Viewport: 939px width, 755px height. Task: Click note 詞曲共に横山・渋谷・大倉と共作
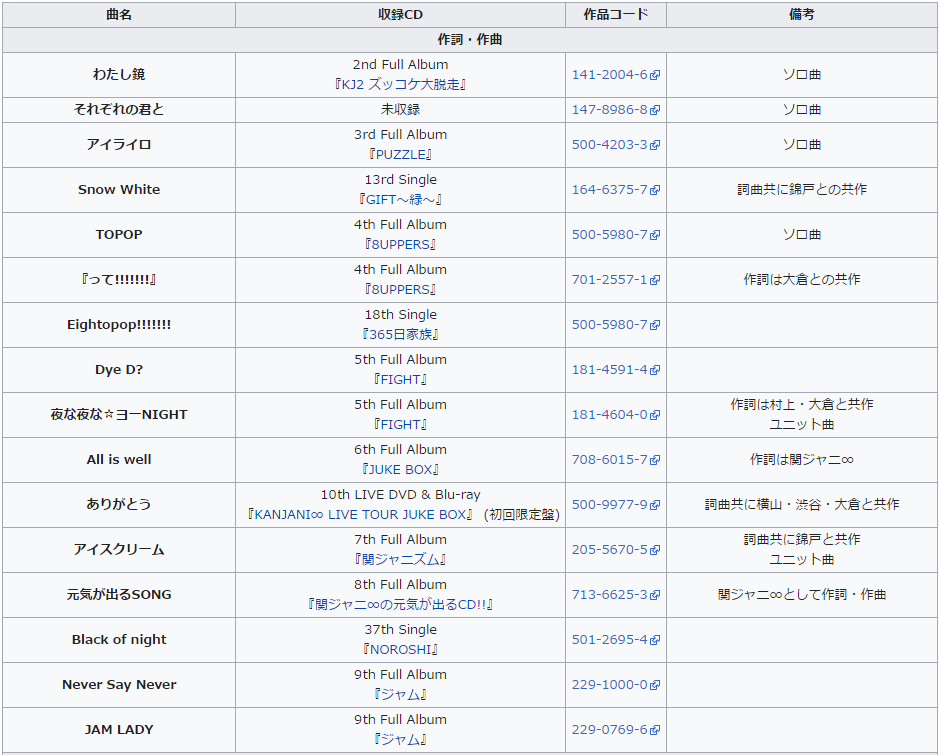tap(802, 504)
